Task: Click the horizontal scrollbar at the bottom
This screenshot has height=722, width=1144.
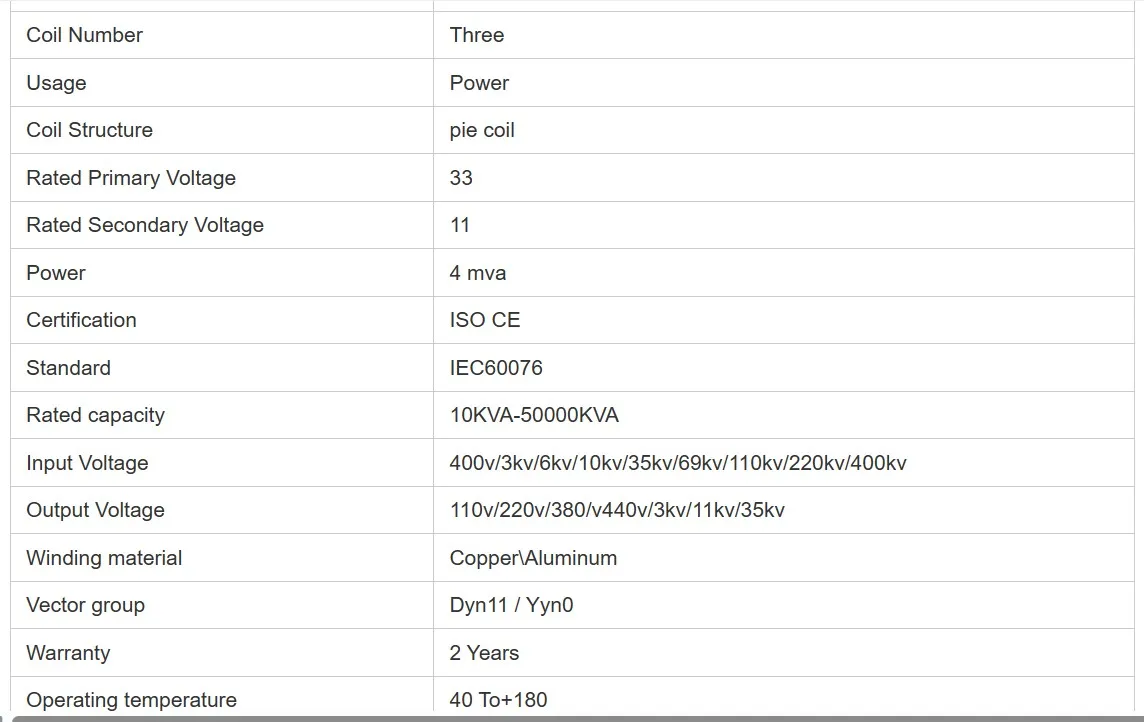Action: pos(572,717)
